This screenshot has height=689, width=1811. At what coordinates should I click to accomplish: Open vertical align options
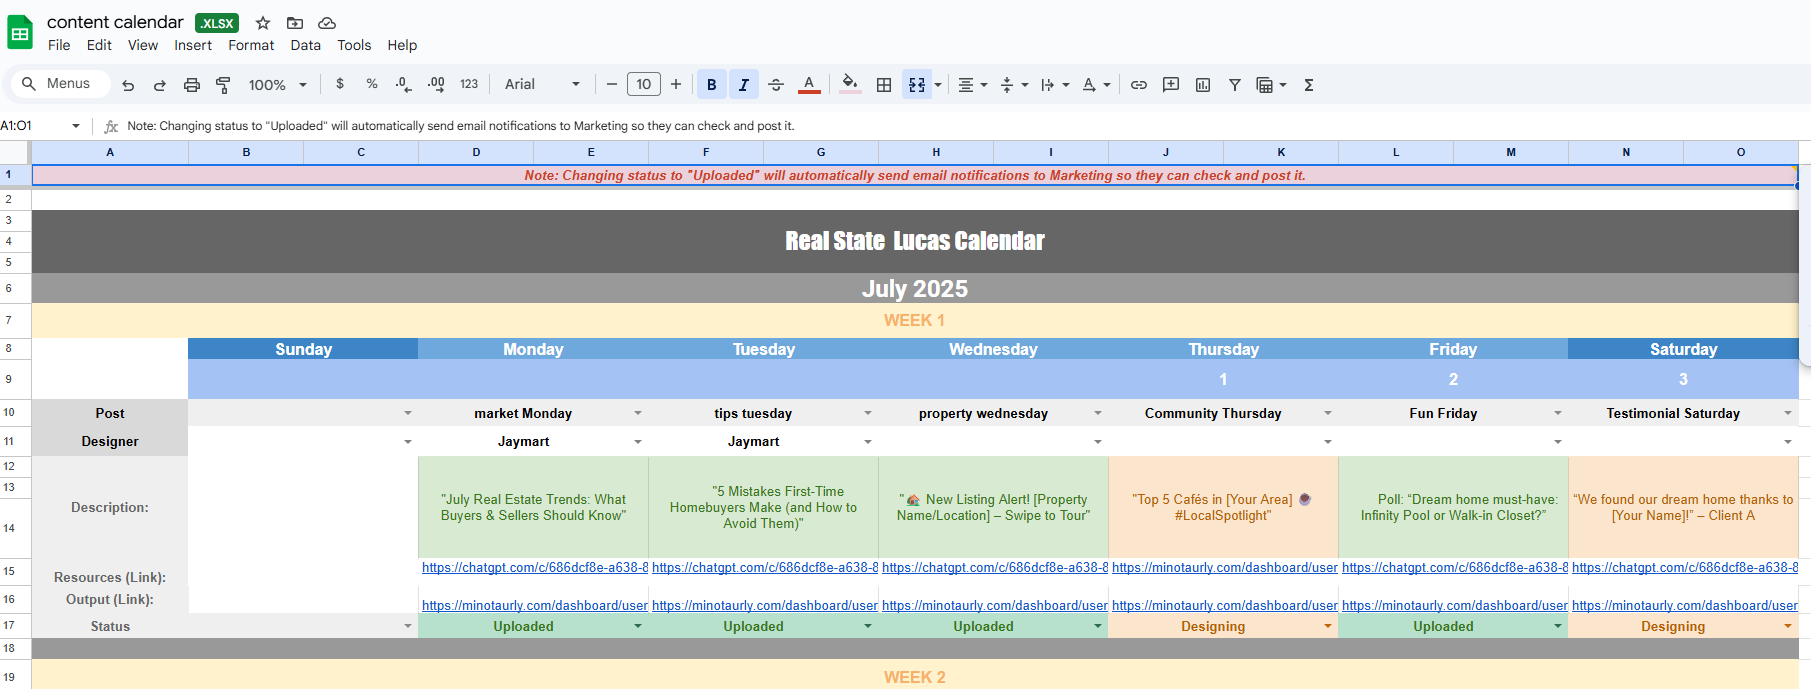1014,85
